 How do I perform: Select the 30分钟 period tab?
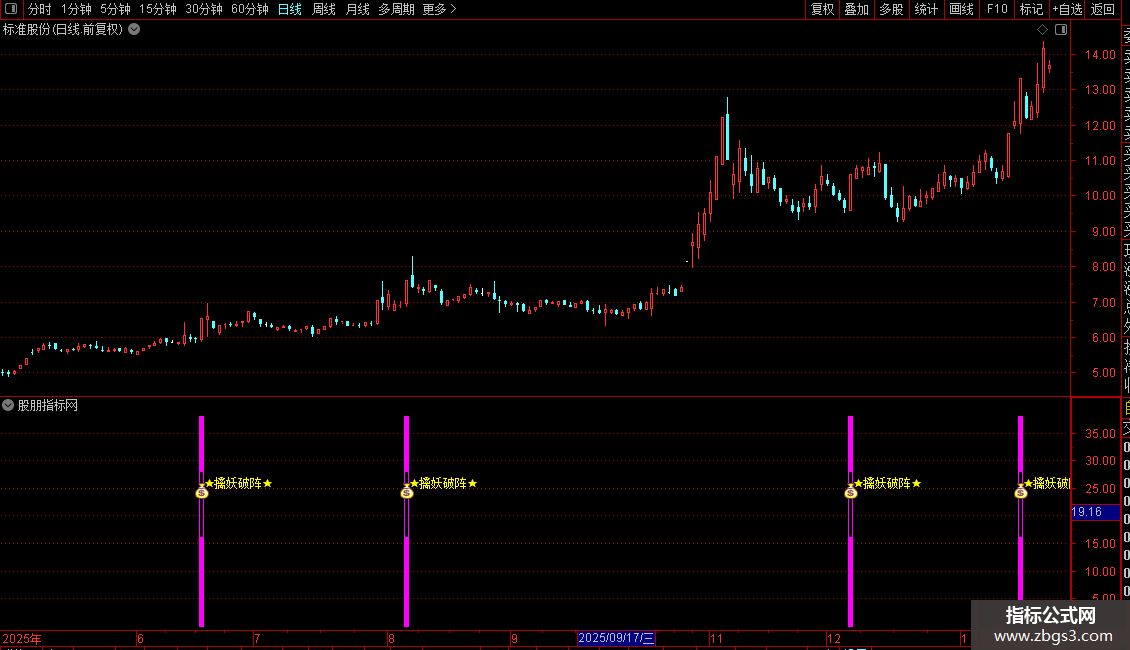click(204, 9)
